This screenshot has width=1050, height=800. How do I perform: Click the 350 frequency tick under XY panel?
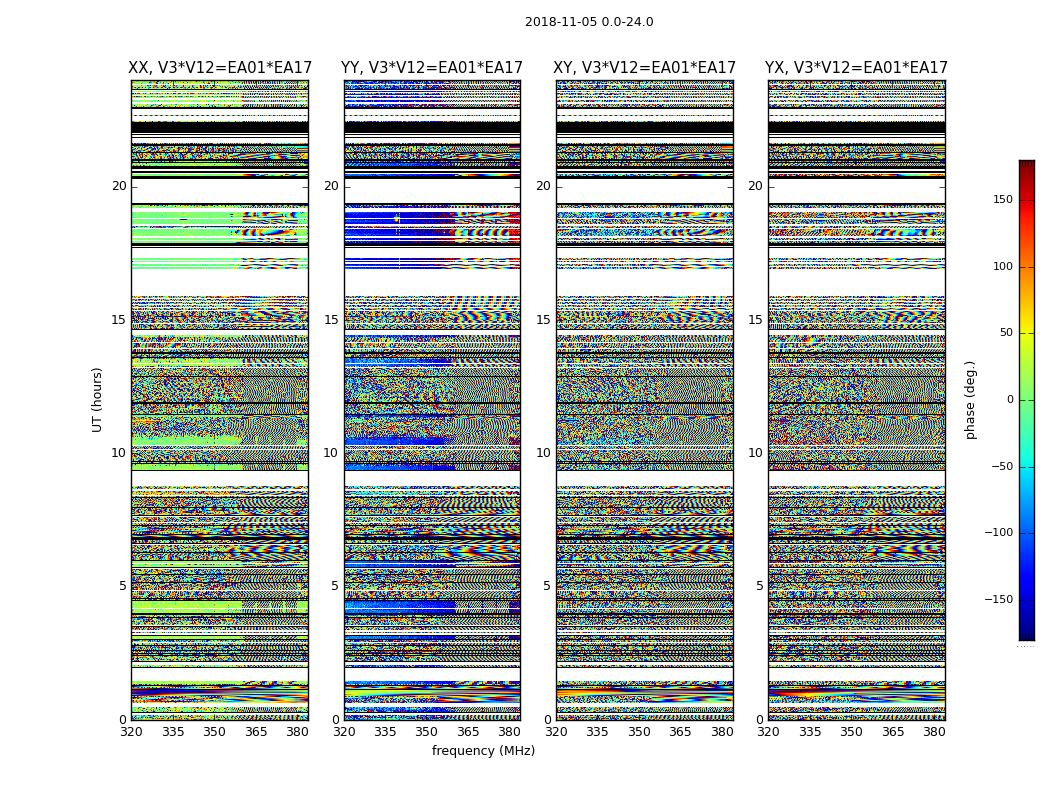click(x=639, y=732)
